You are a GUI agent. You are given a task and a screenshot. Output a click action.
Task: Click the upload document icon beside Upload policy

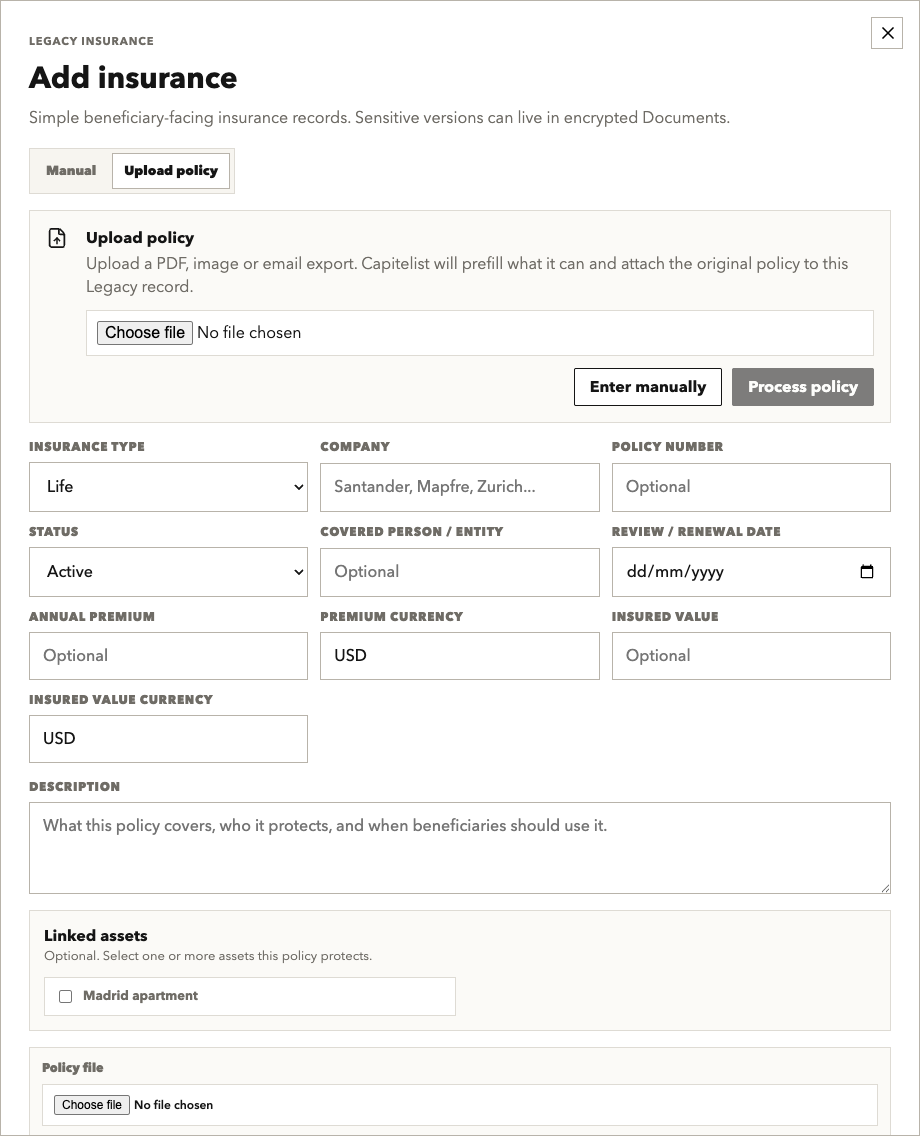pyautogui.click(x=57, y=238)
